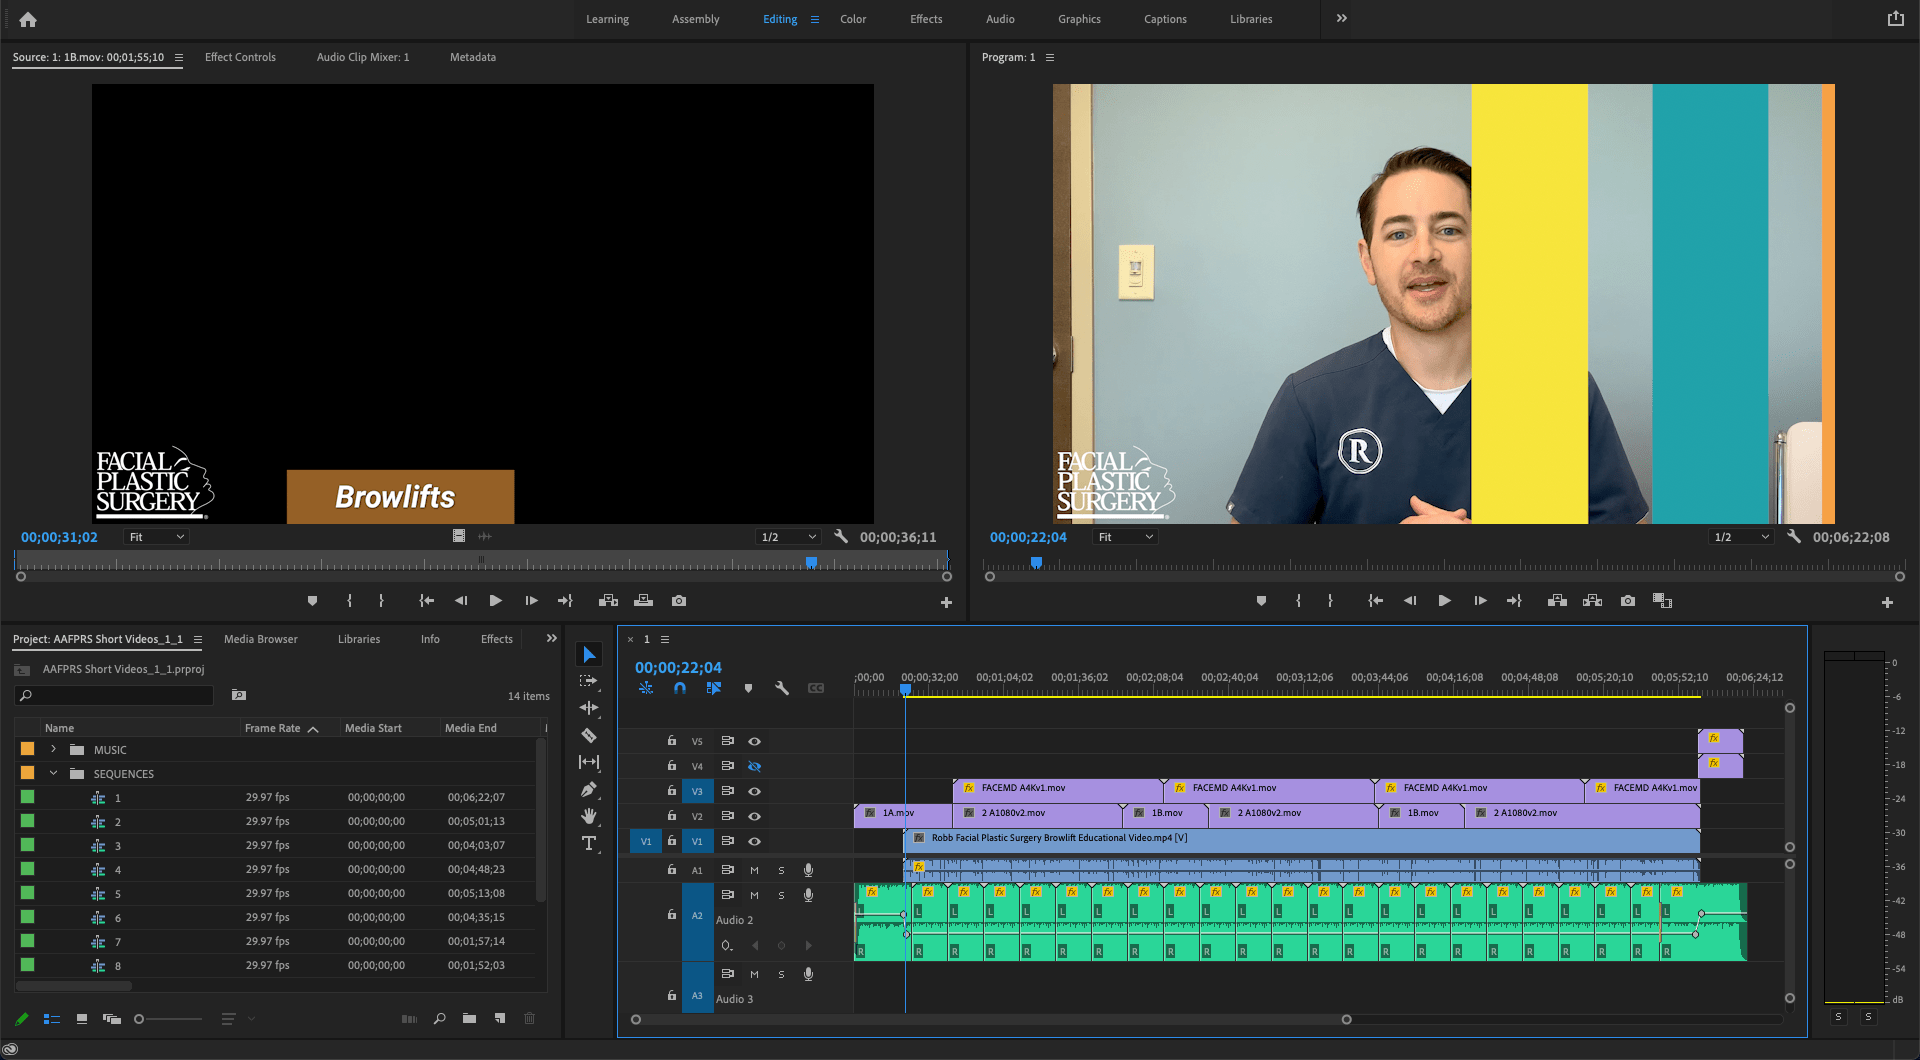Image resolution: width=1920 pixels, height=1060 pixels.
Task: Show hidden Project panel tabs chevron
Action: (551, 638)
